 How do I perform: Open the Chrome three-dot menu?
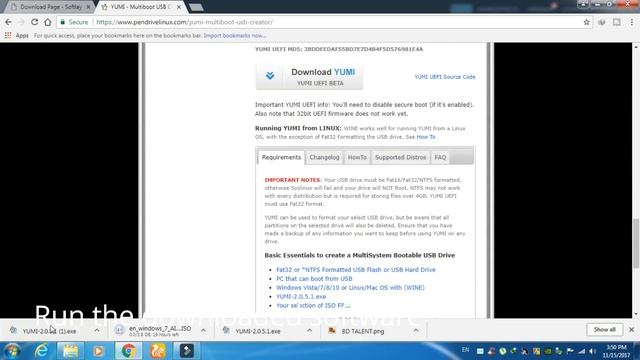[631, 22]
